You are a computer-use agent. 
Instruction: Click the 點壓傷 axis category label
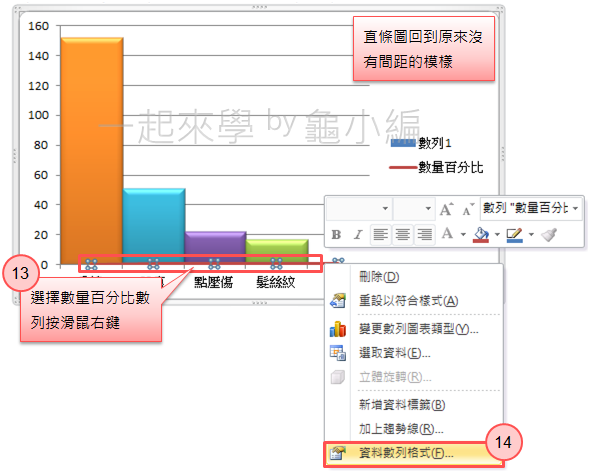click(214, 282)
